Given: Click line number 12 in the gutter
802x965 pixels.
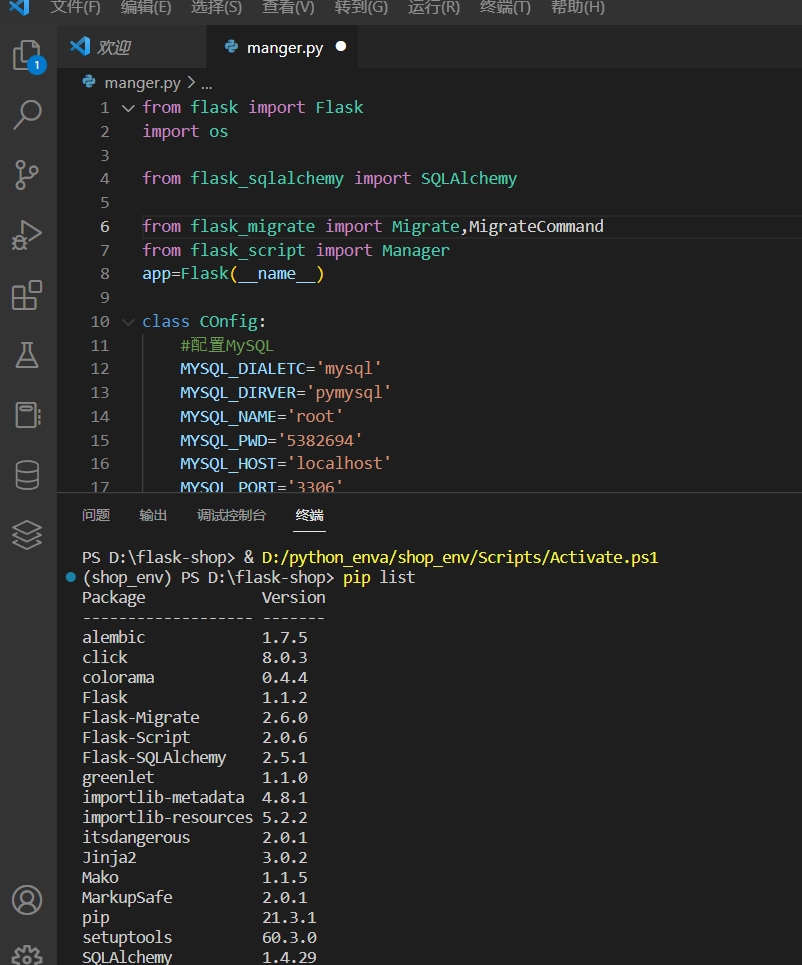Looking at the screenshot, I should [100, 369].
